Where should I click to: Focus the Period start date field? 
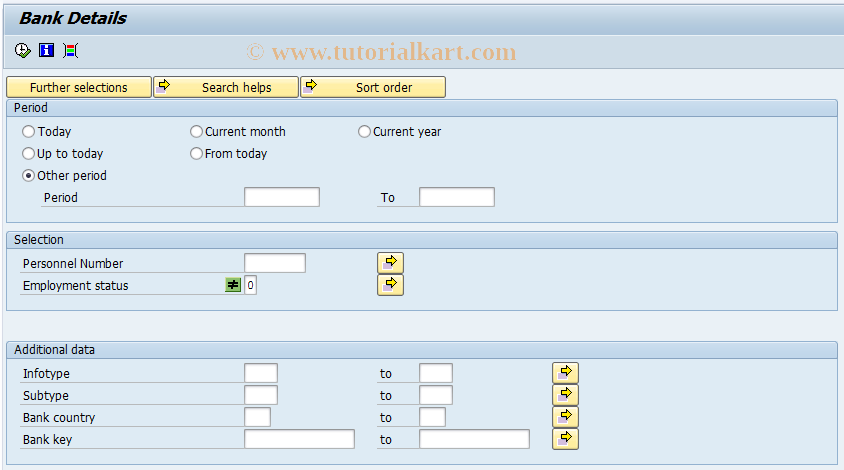(282, 197)
